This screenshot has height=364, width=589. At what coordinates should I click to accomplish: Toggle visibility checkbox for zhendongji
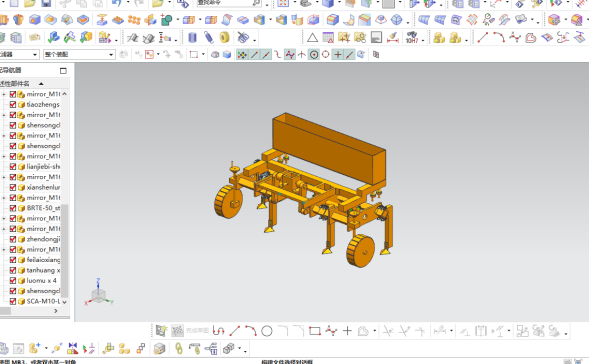click(13, 239)
